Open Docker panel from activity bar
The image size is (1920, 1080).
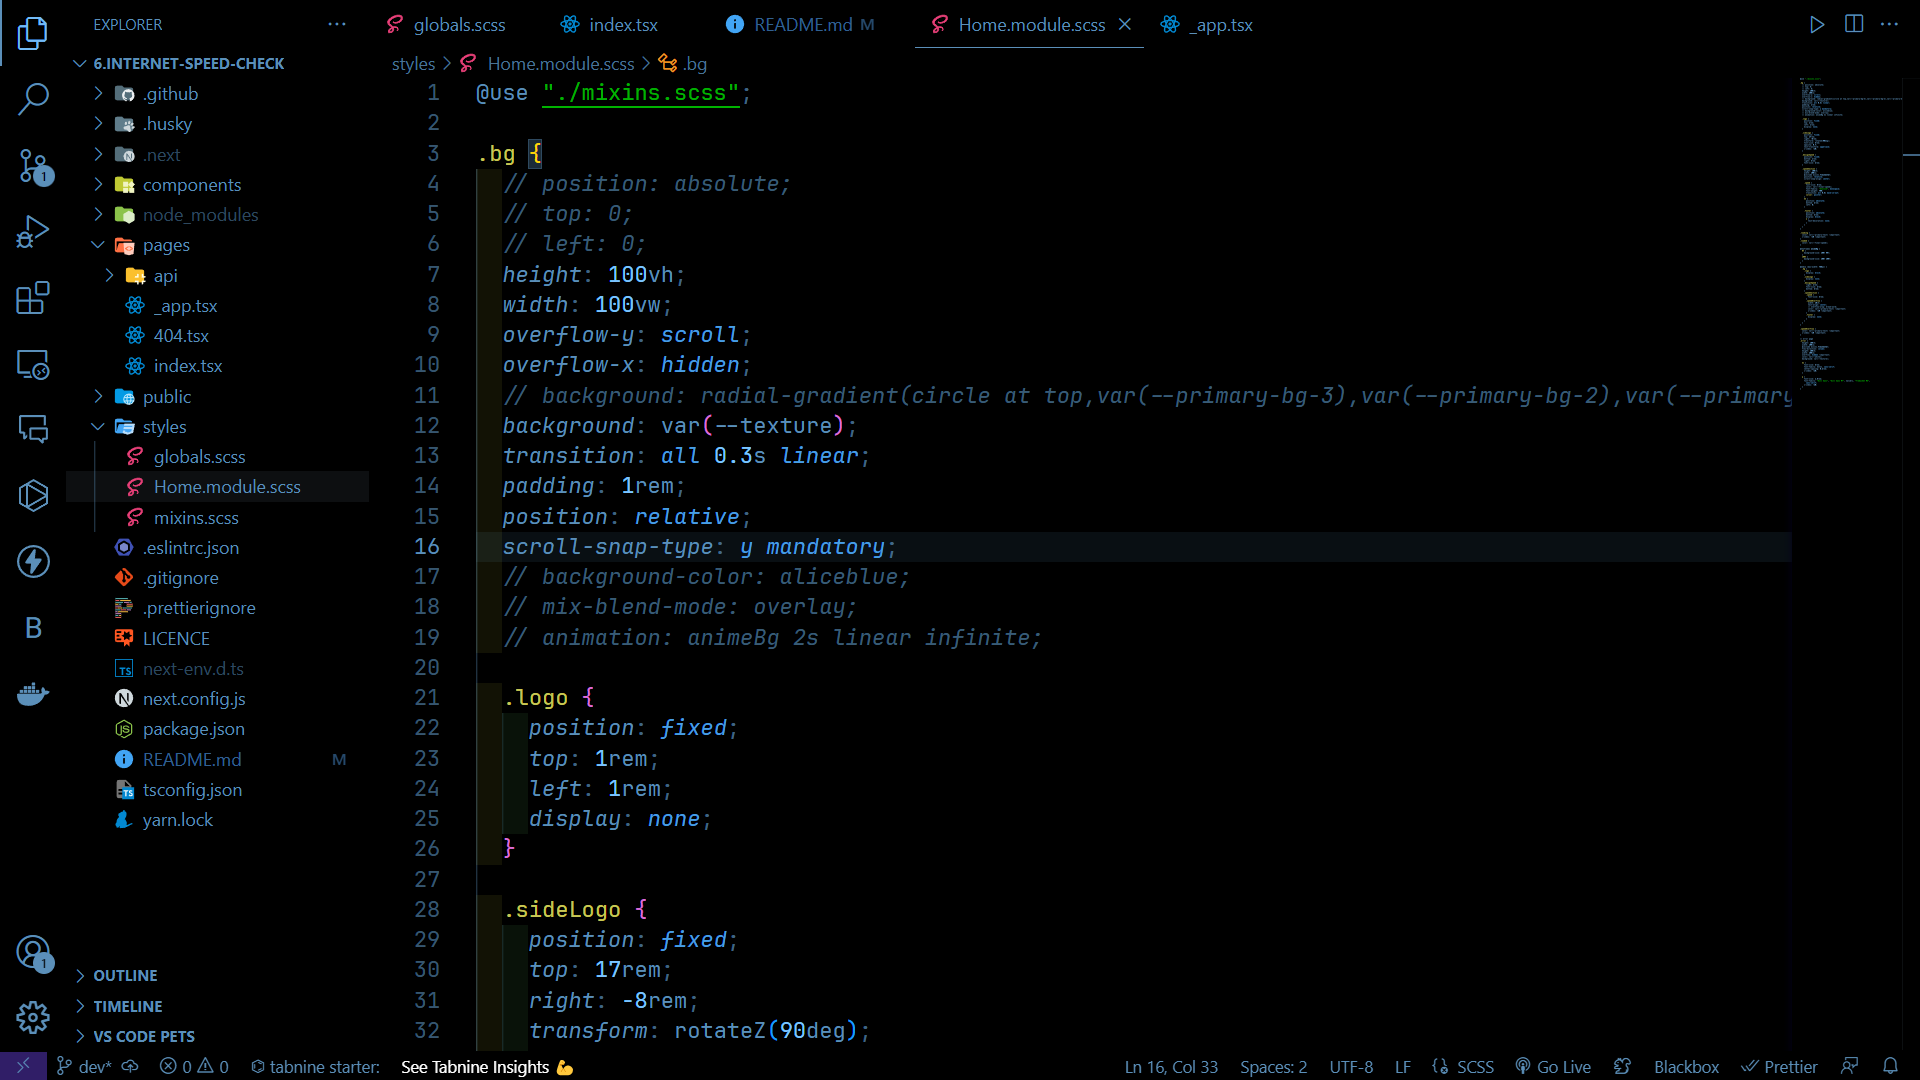coord(33,694)
